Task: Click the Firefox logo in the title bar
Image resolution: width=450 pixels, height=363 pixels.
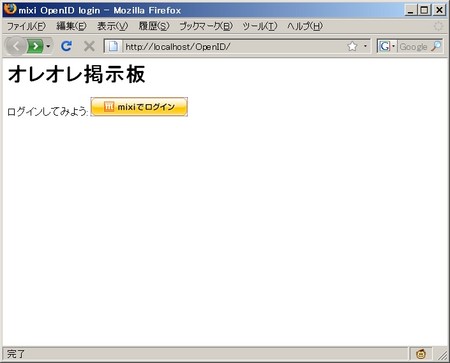Action: click(10, 9)
